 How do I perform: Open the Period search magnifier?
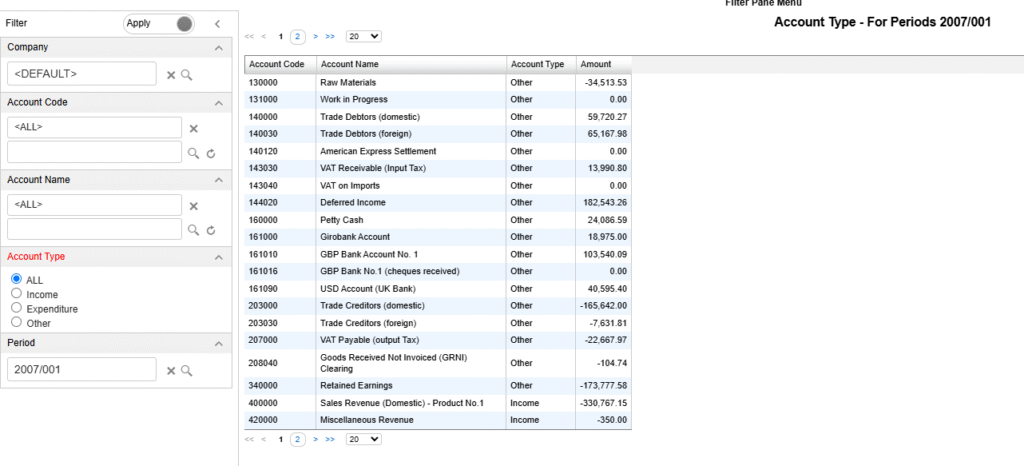(187, 370)
